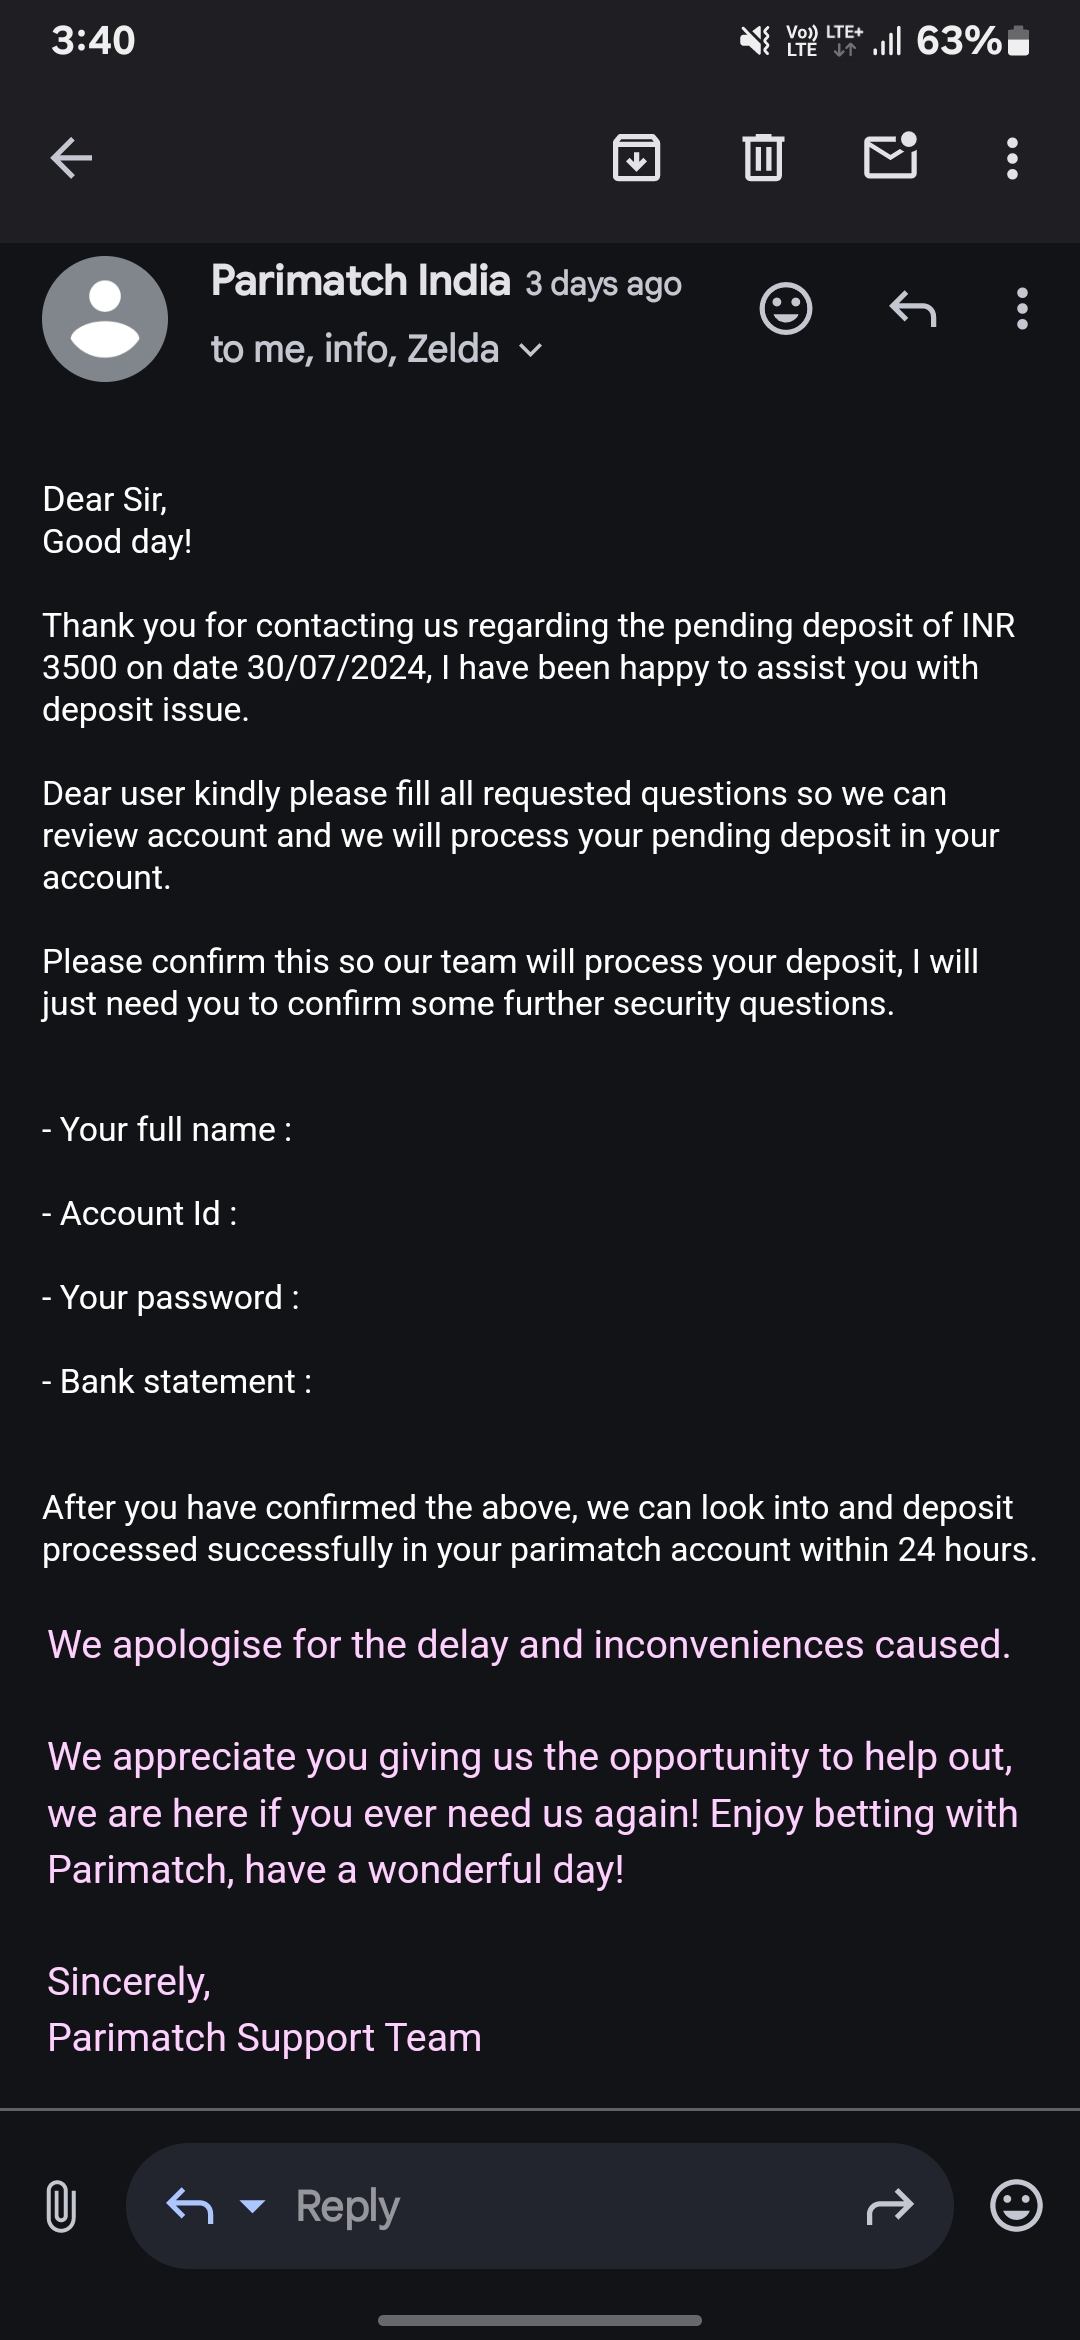Tap the sender avatar picture

[x=105, y=319]
